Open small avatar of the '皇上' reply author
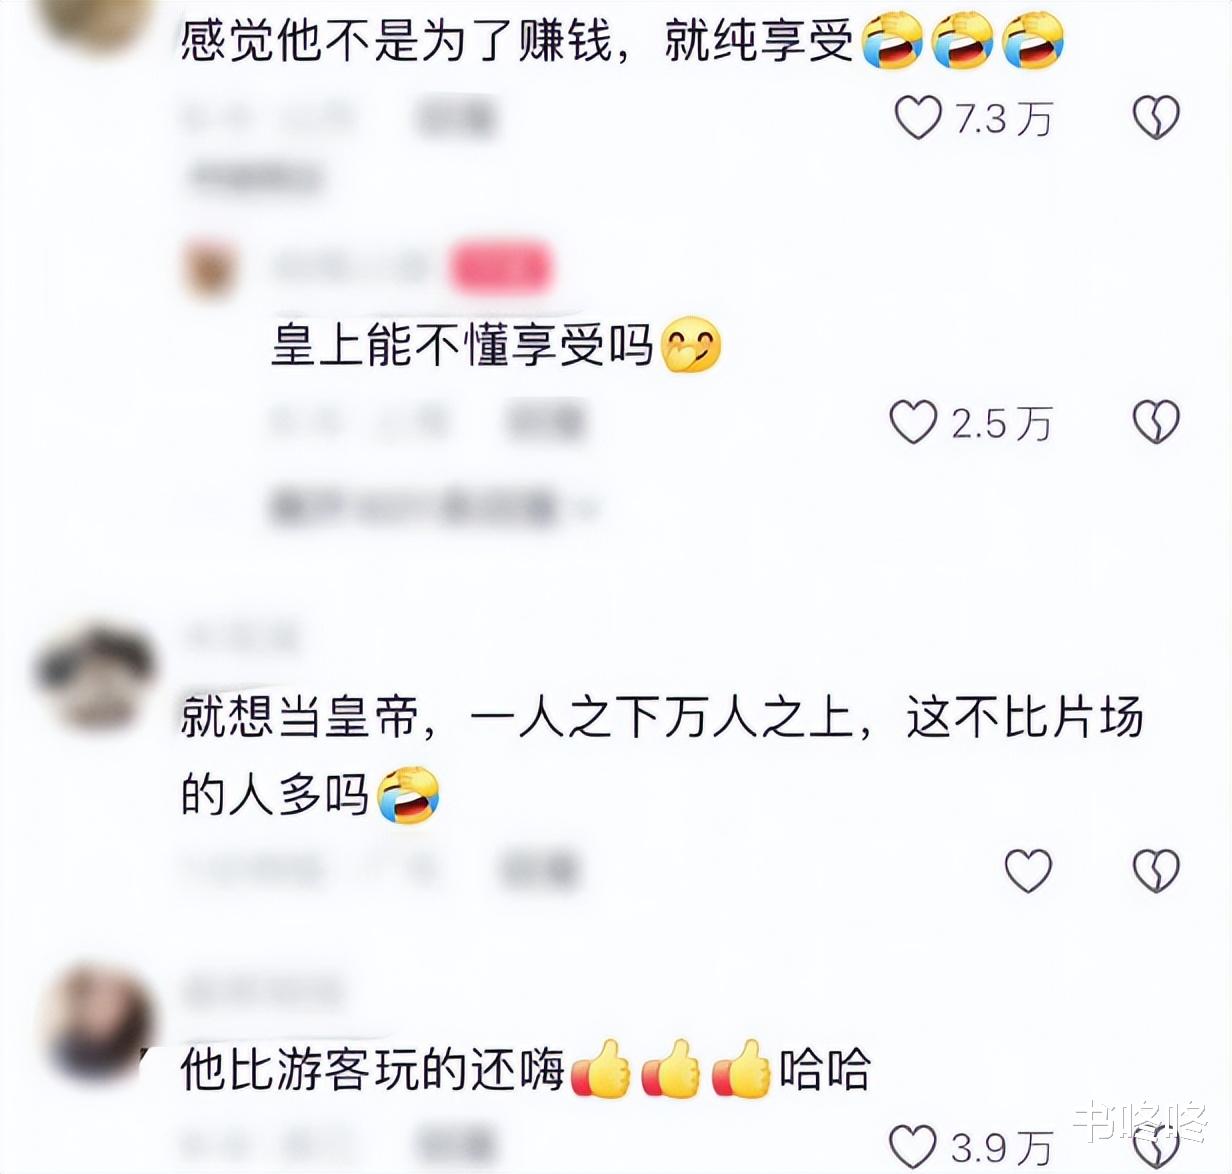 pos(211,270)
